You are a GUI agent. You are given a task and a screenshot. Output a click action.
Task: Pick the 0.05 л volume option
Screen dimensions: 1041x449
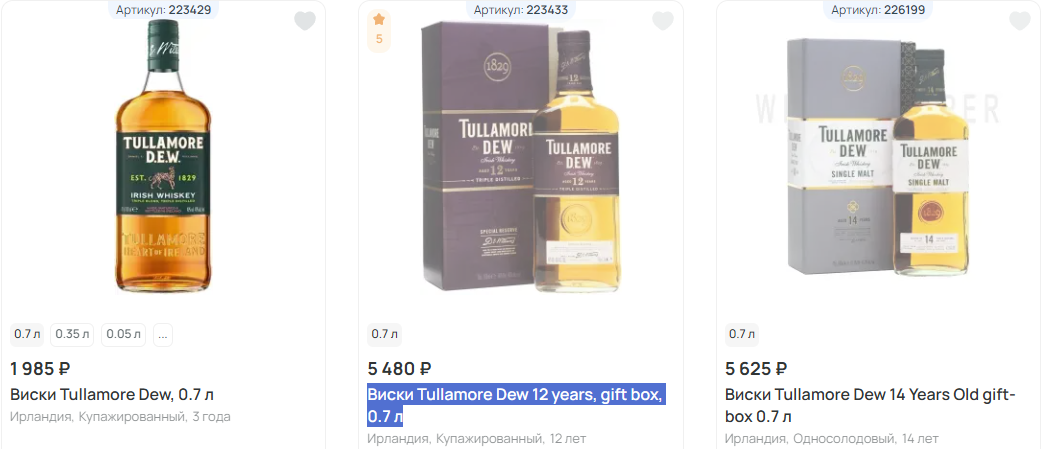124,334
